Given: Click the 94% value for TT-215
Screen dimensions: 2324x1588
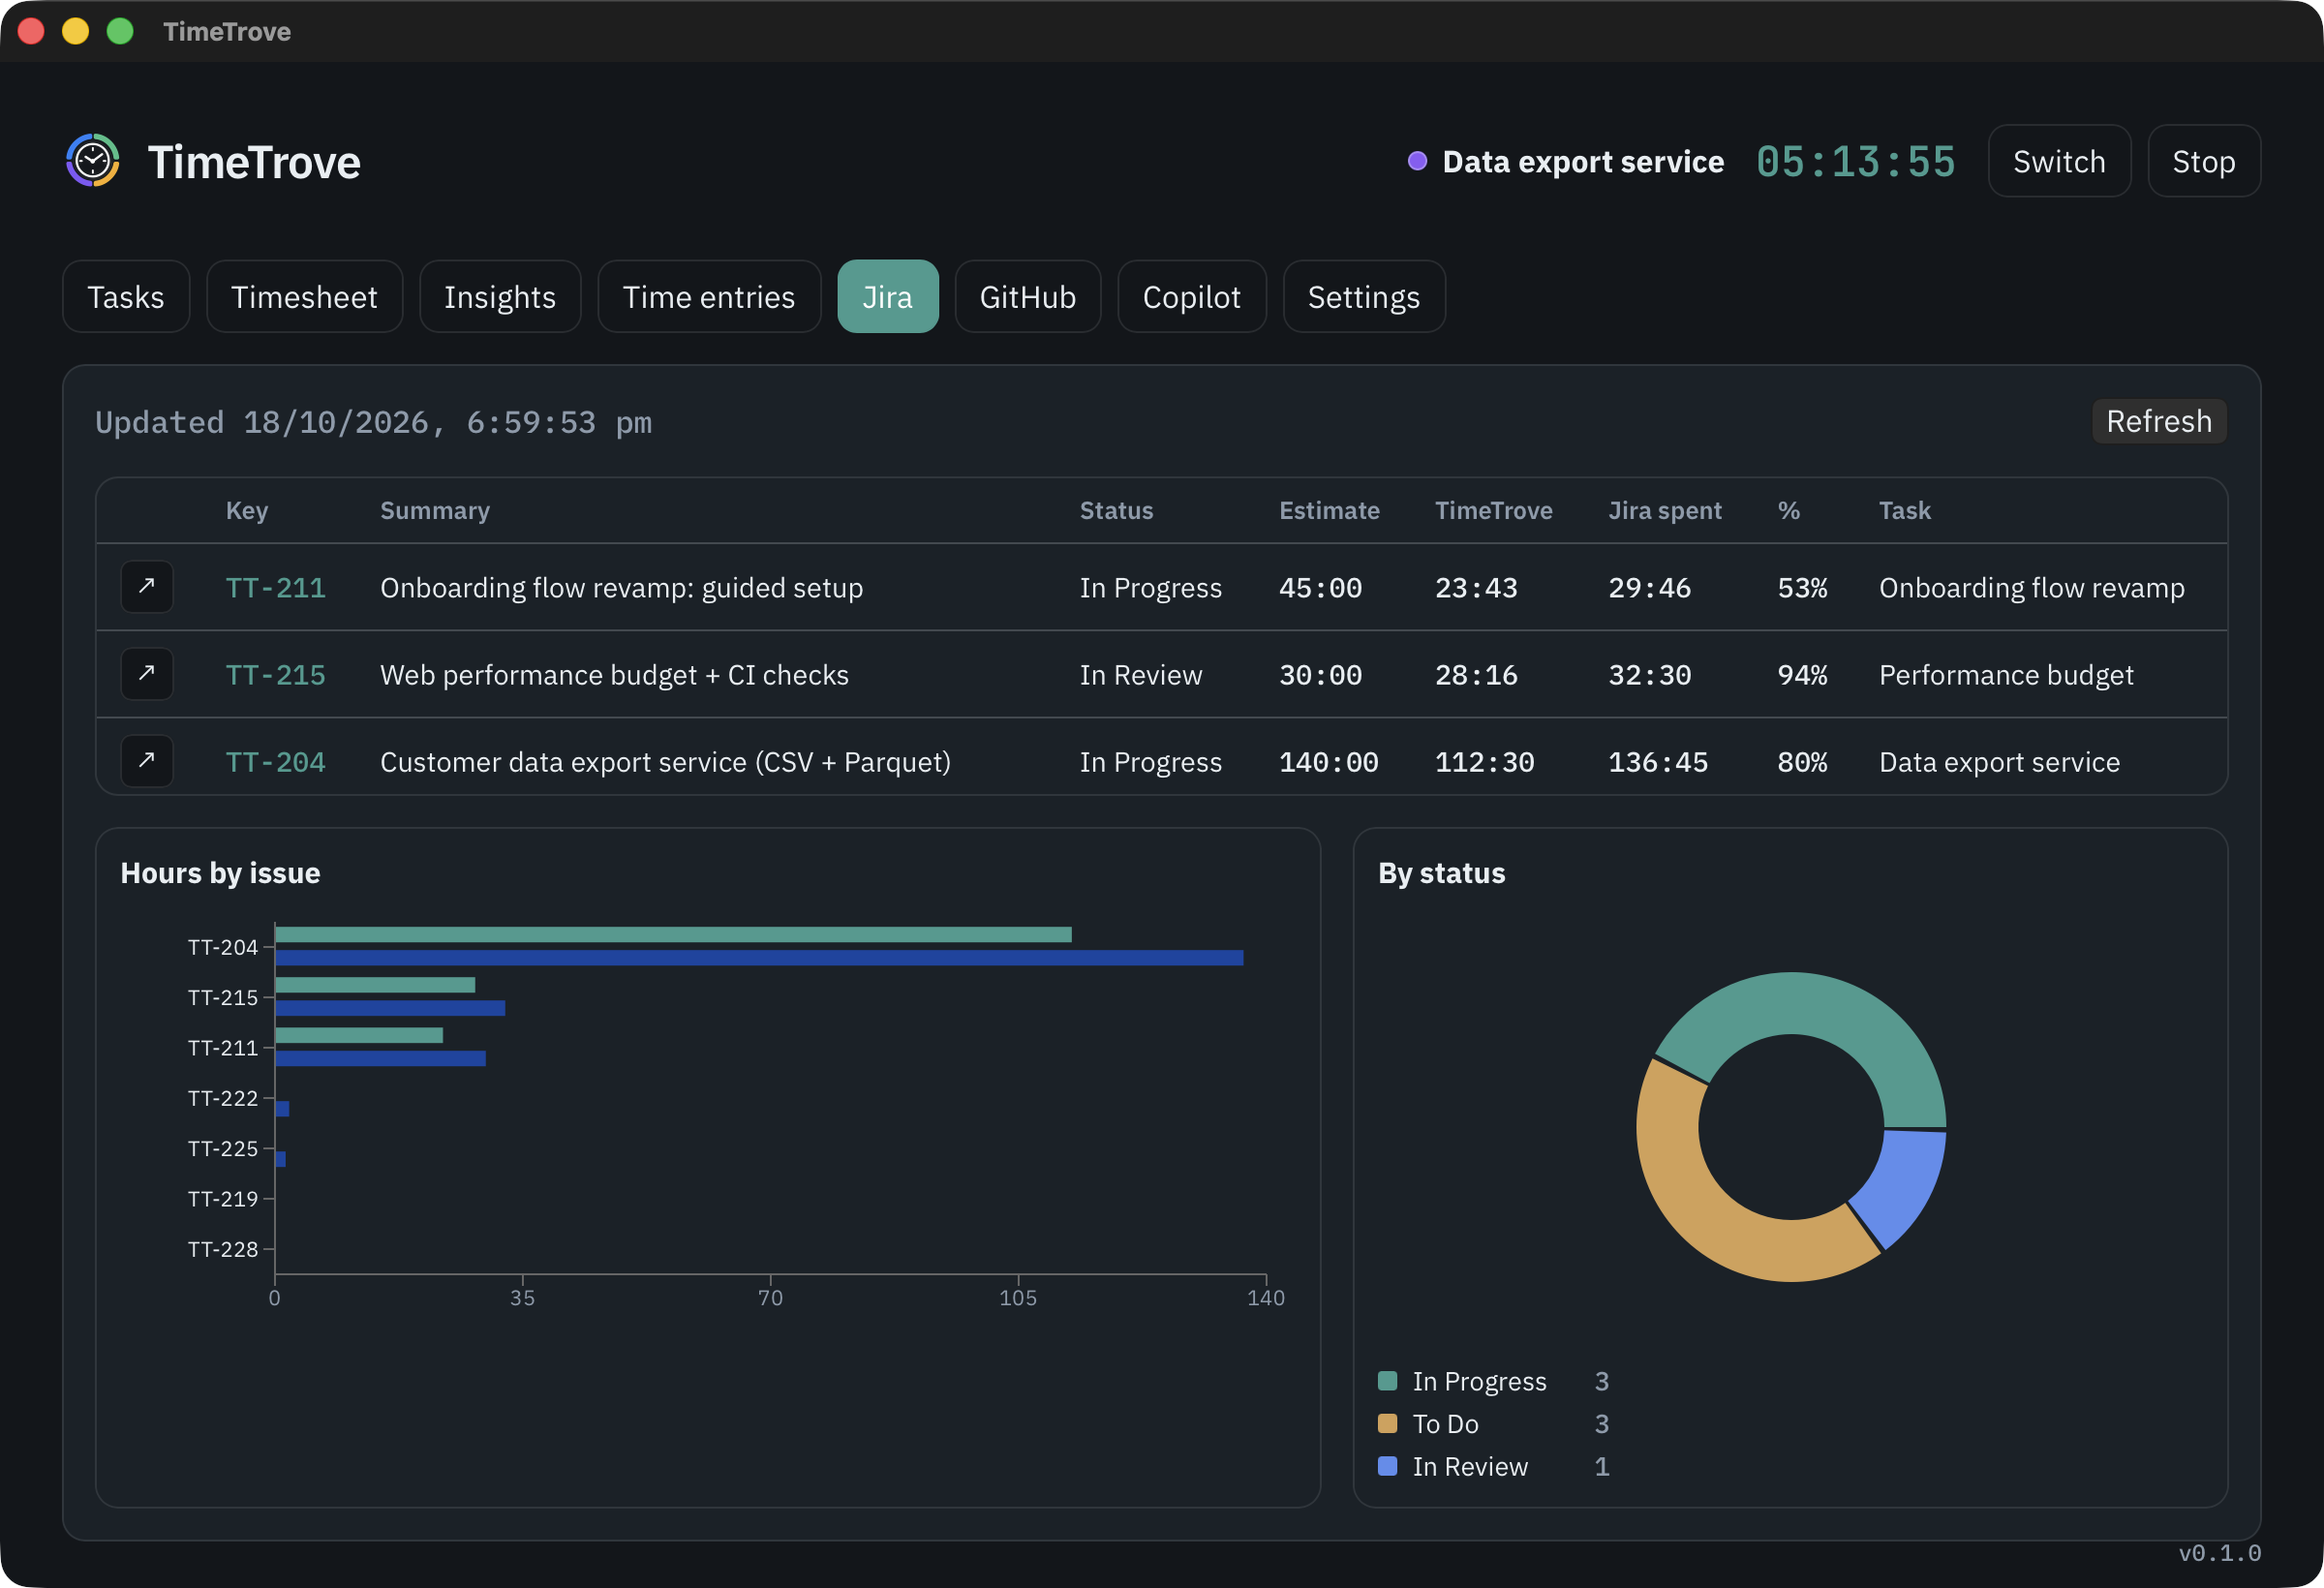Looking at the screenshot, I should point(1801,675).
